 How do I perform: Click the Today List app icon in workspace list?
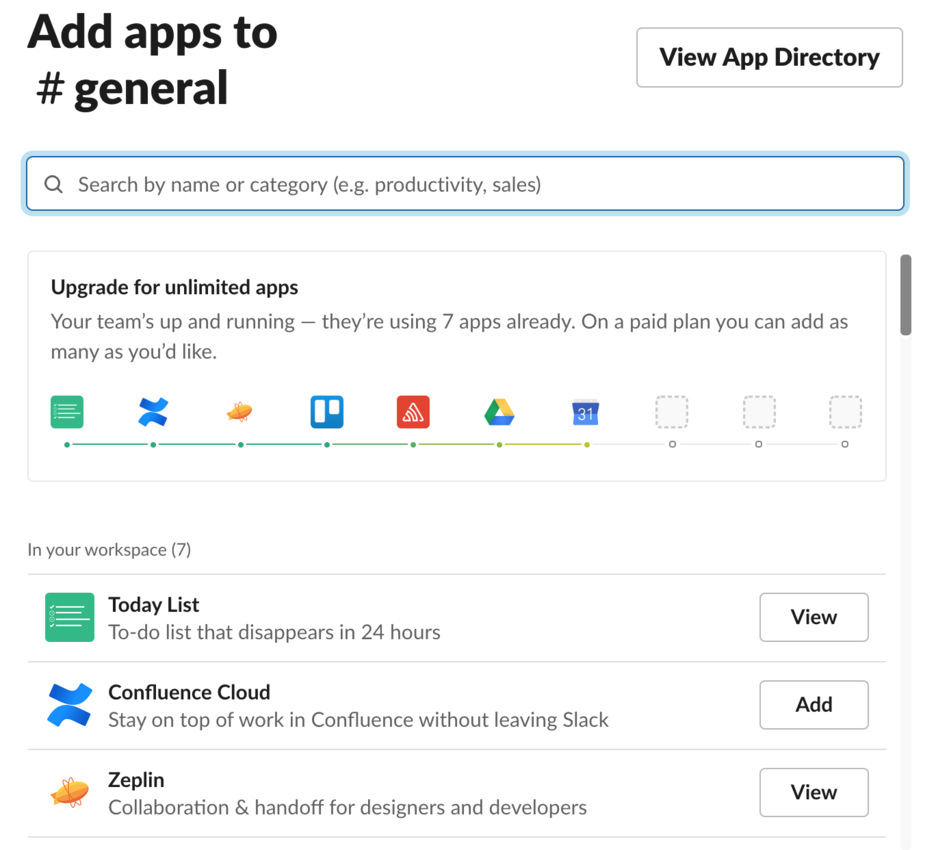(69, 617)
